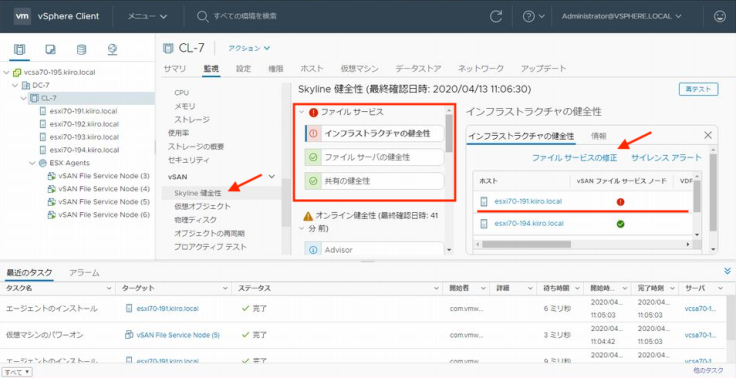Open vSAN File Service Node (5) task target link
Image resolution: width=736 pixels, height=378 pixels.
[178, 335]
